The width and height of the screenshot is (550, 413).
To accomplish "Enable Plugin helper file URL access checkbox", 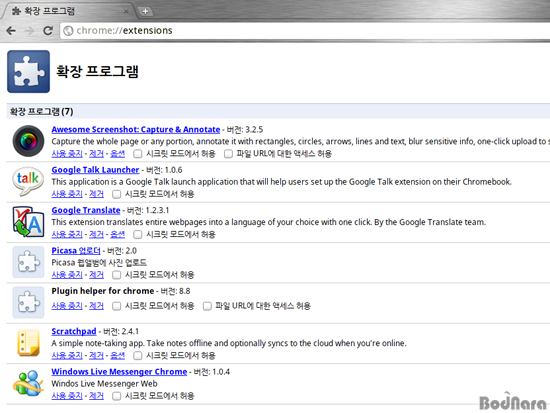I will point(207,306).
